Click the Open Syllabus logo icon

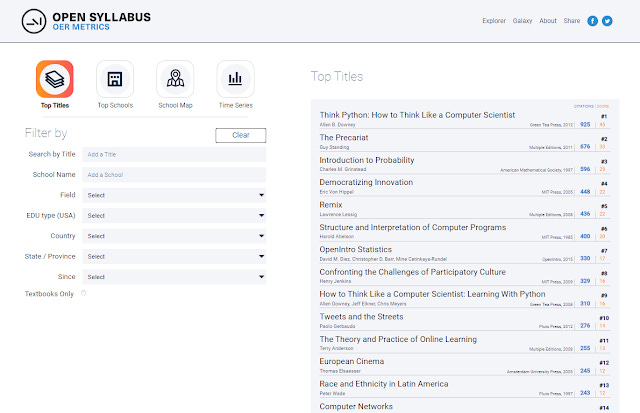click(x=33, y=21)
